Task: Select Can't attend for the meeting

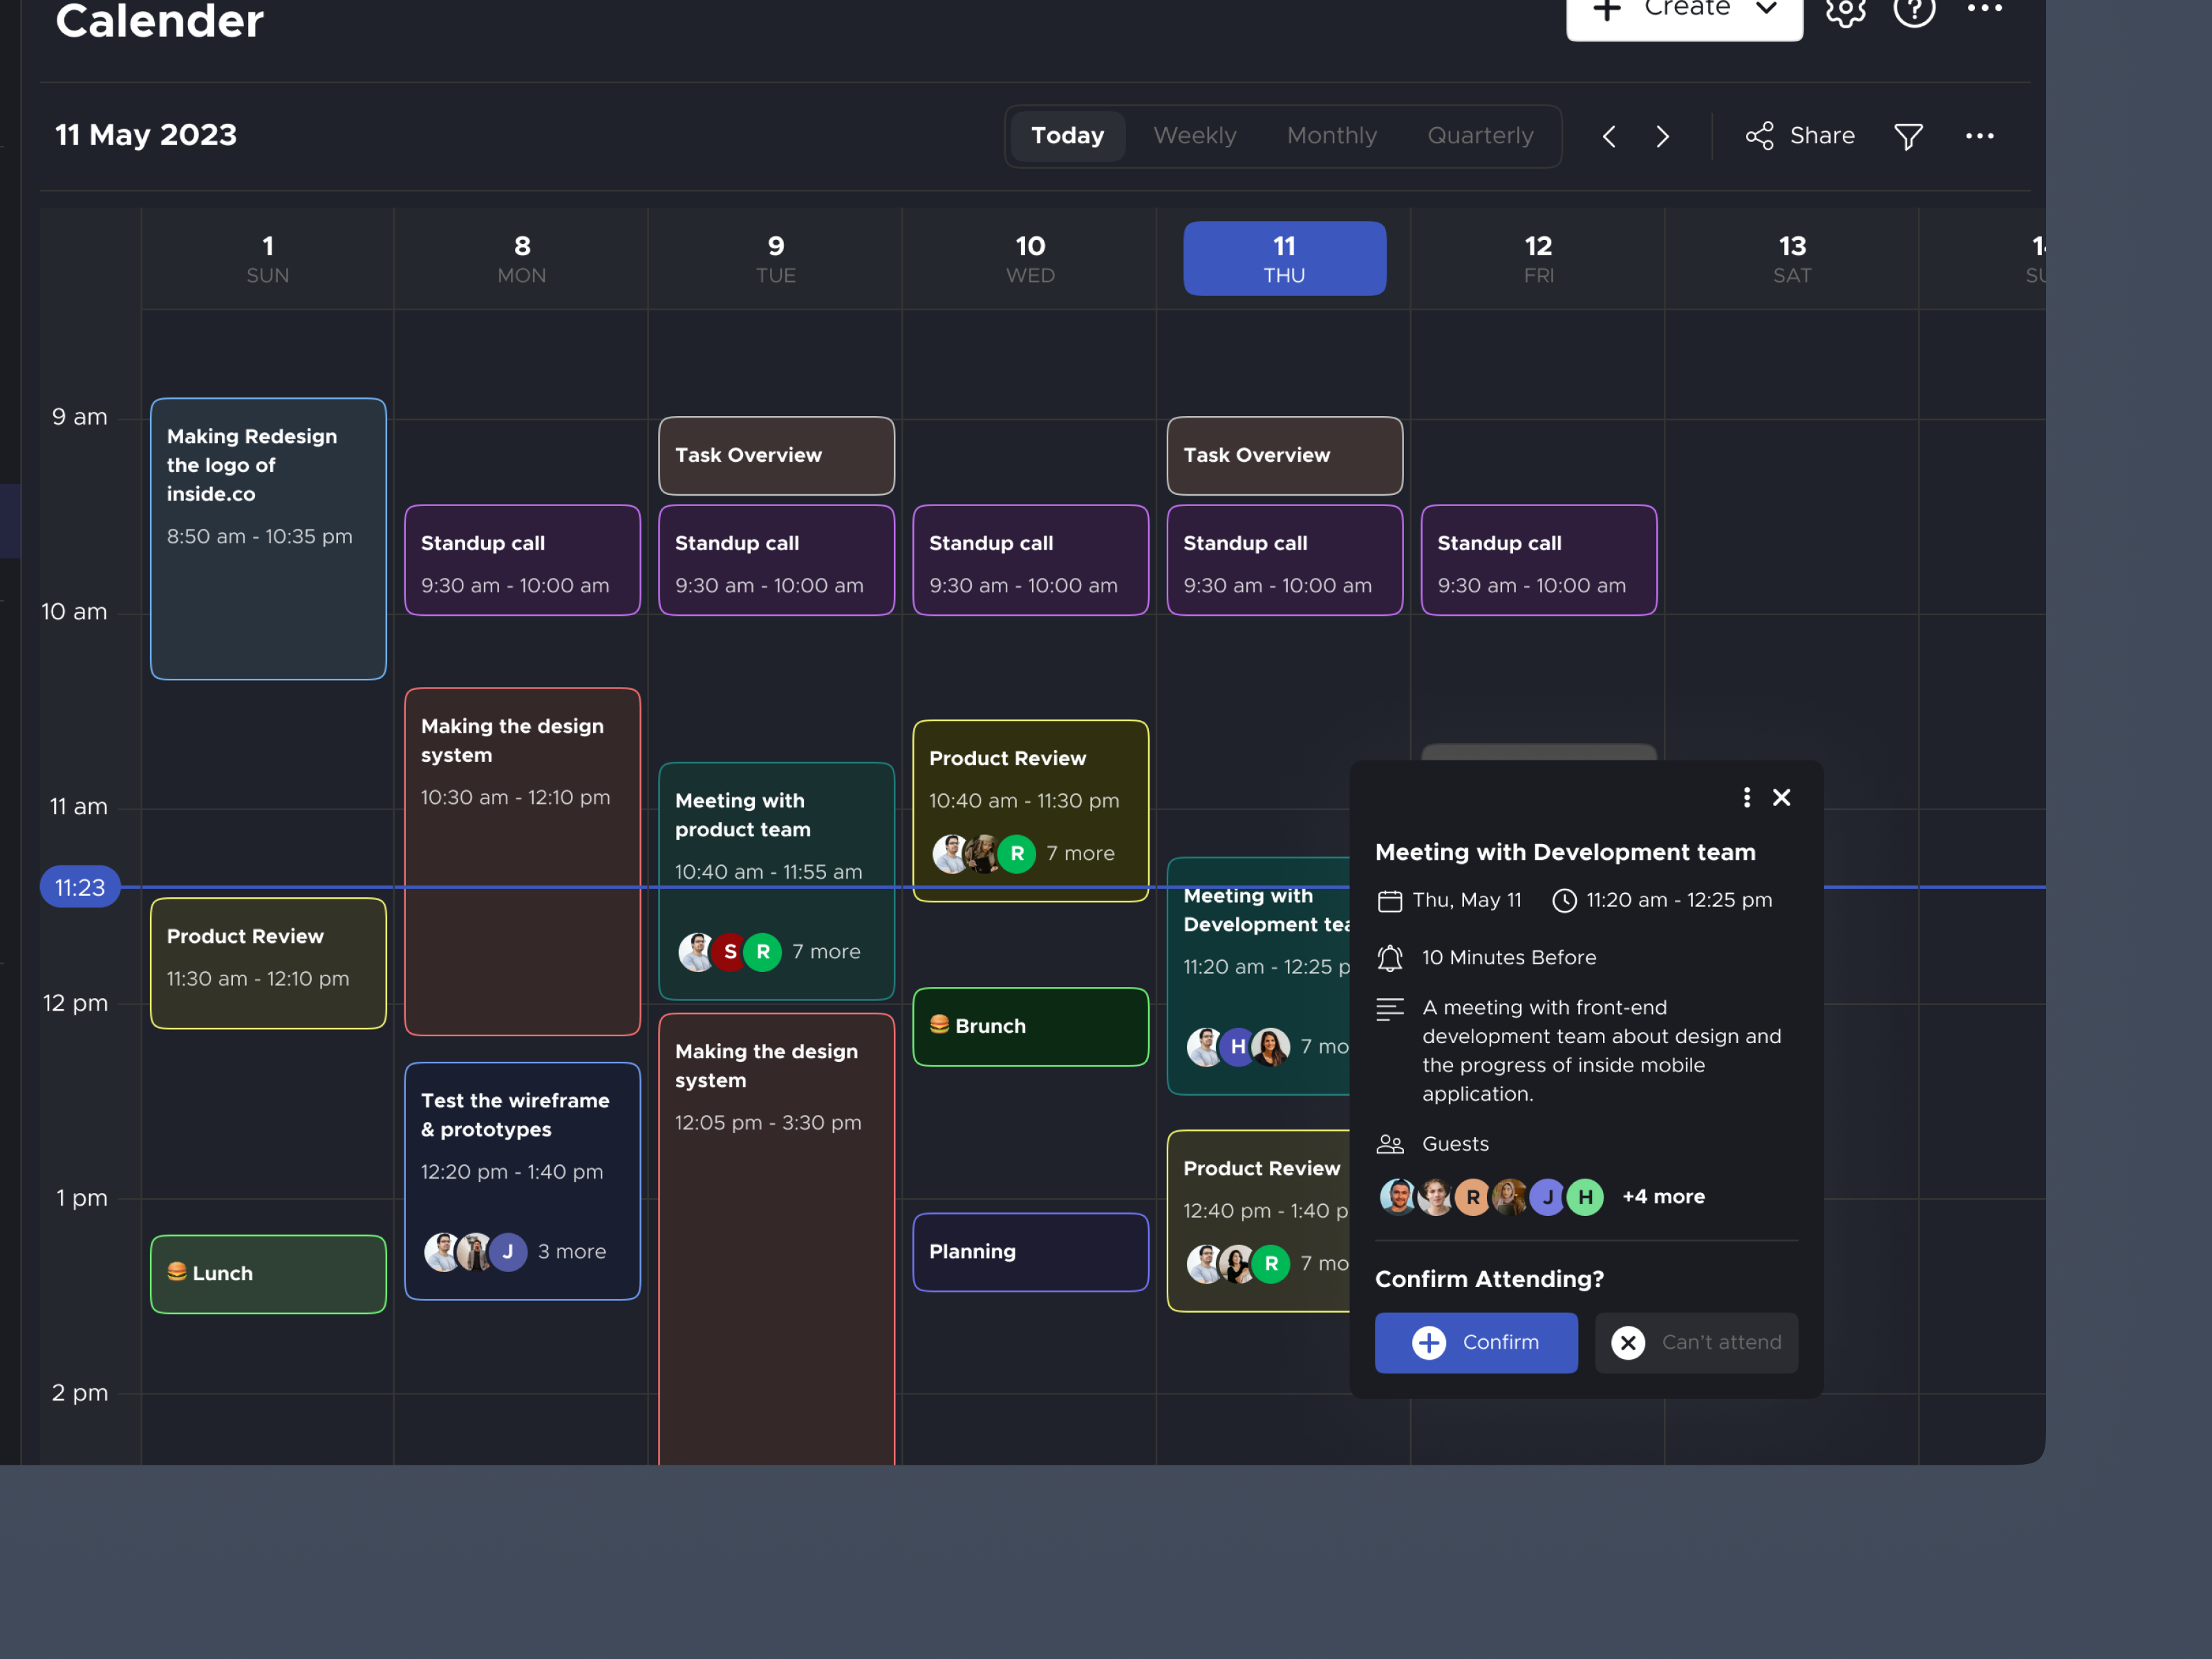Action: [x=1696, y=1342]
